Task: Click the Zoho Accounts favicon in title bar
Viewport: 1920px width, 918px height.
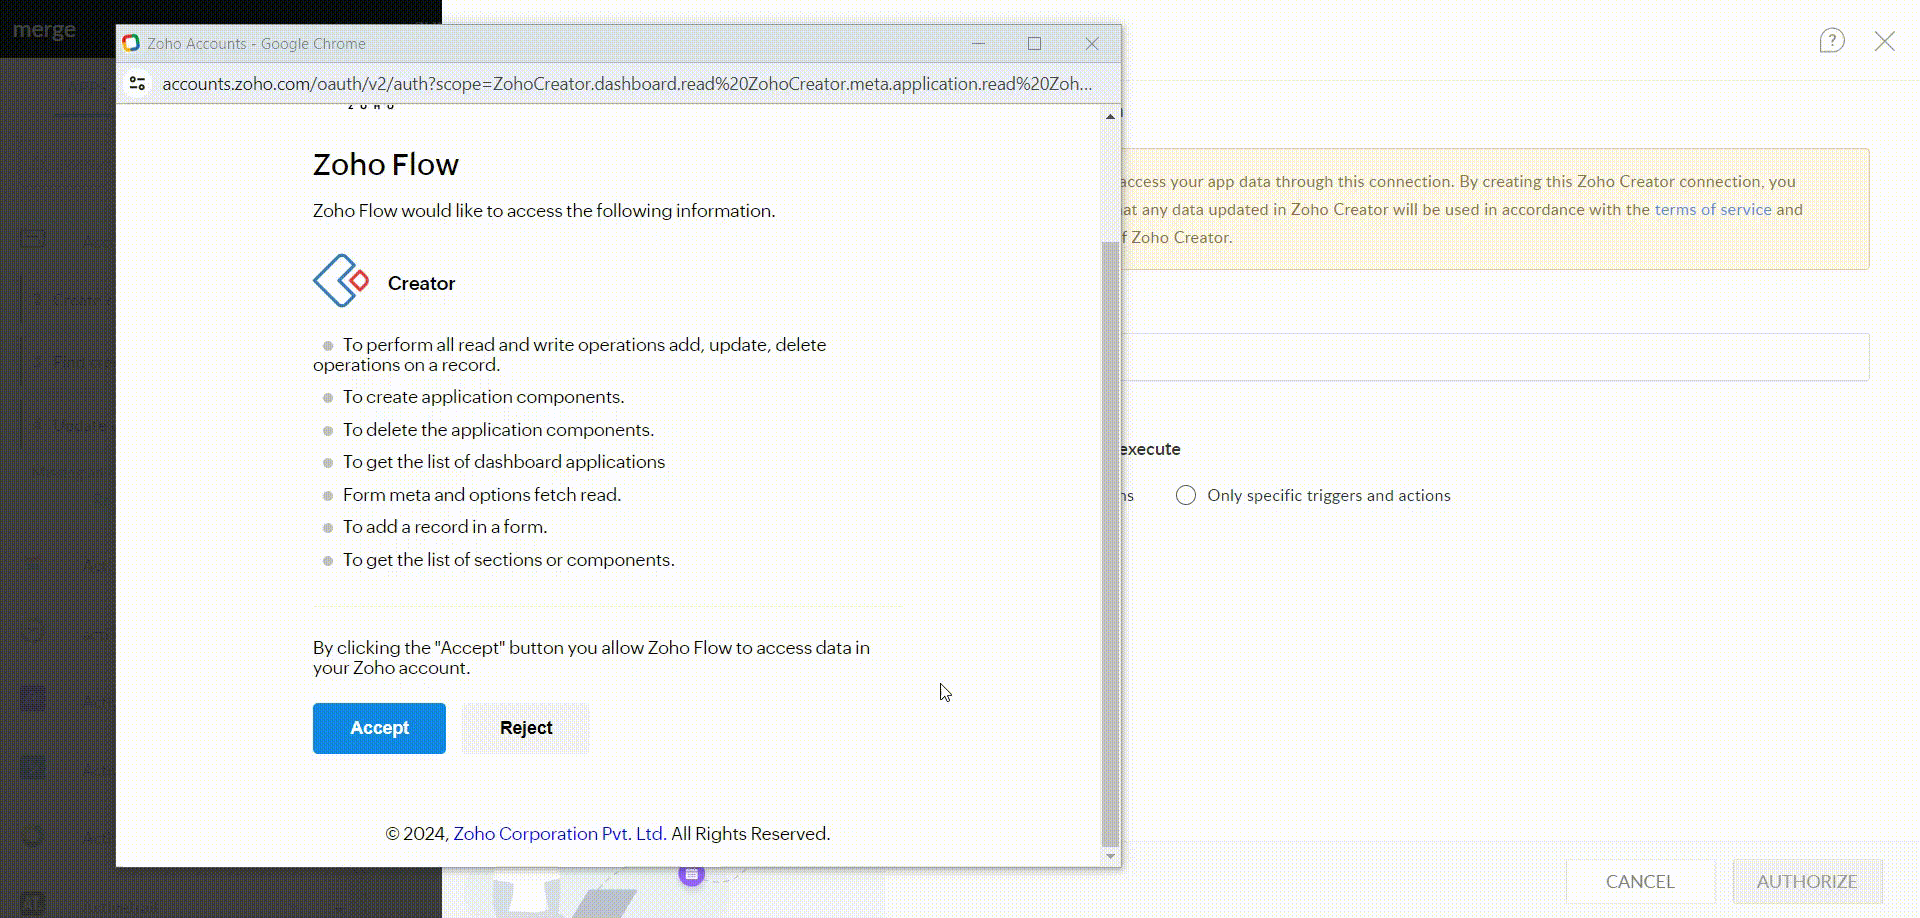Action: [131, 44]
